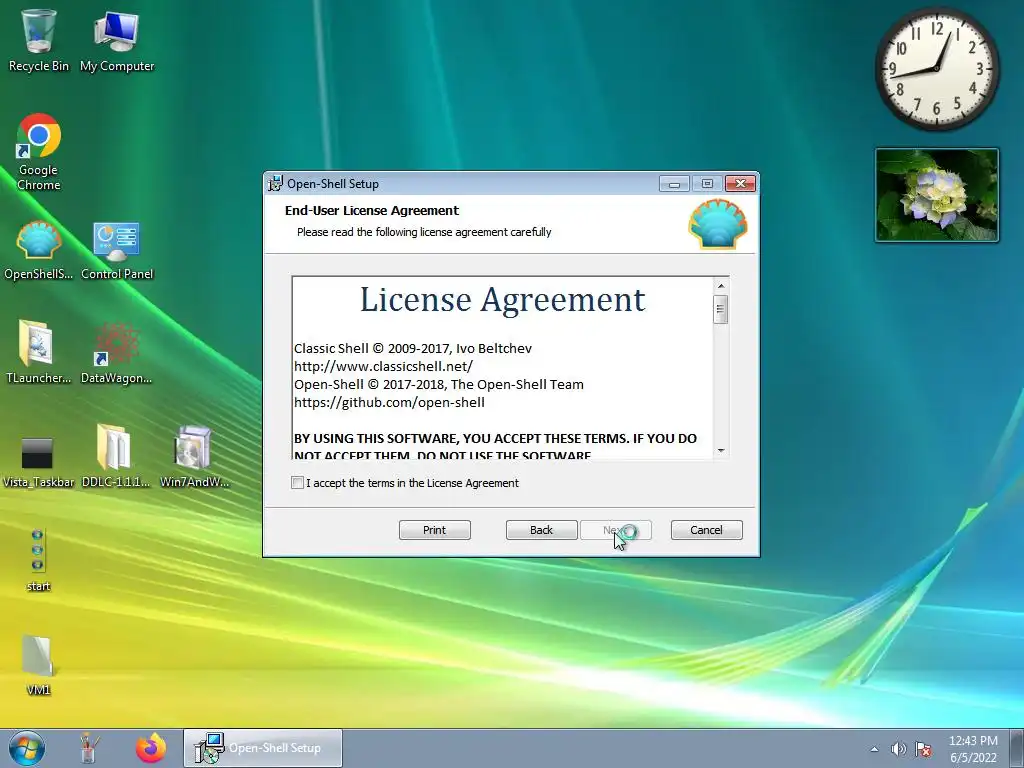This screenshot has width=1024, height=768.
Task: Click the https://github.com/open-shell text
Action: pos(389,402)
